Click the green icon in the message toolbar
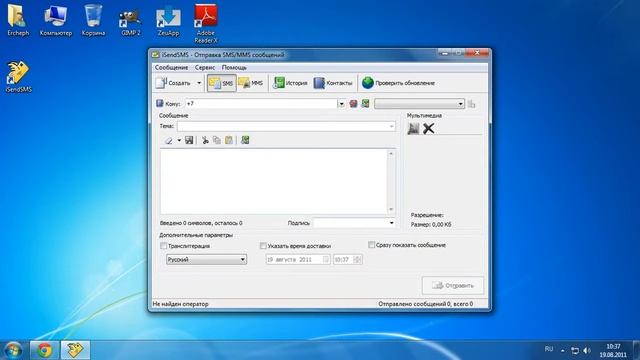The height and width of the screenshot is (360, 640). click(x=245, y=140)
